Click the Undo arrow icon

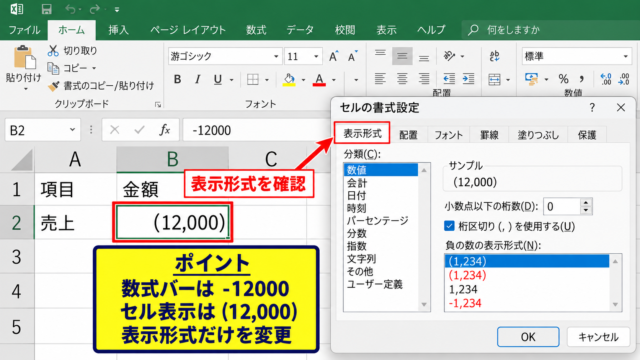tap(71, 9)
